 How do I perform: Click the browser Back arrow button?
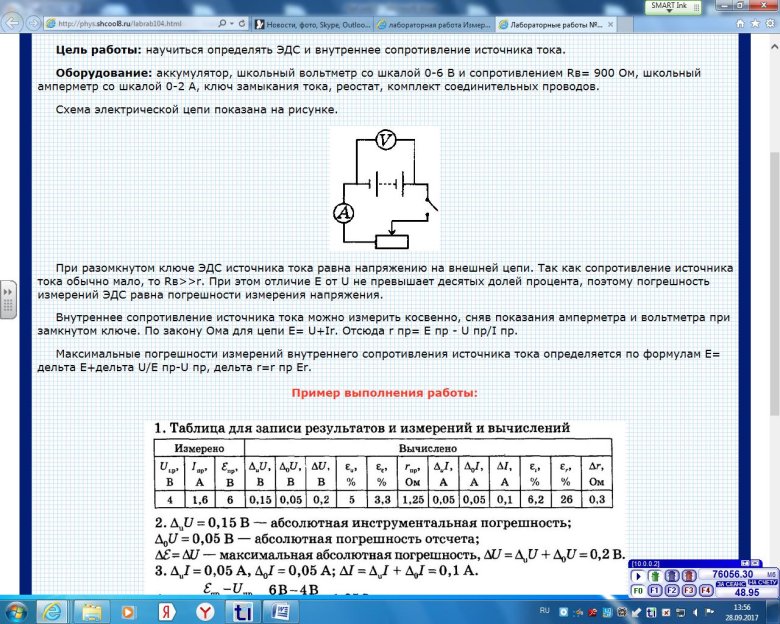[14, 21]
